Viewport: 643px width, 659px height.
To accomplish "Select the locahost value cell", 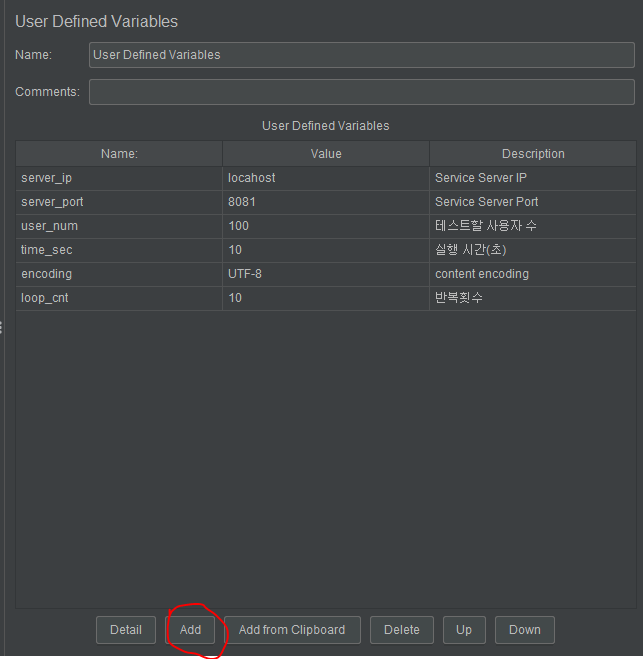I will point(326,178).
